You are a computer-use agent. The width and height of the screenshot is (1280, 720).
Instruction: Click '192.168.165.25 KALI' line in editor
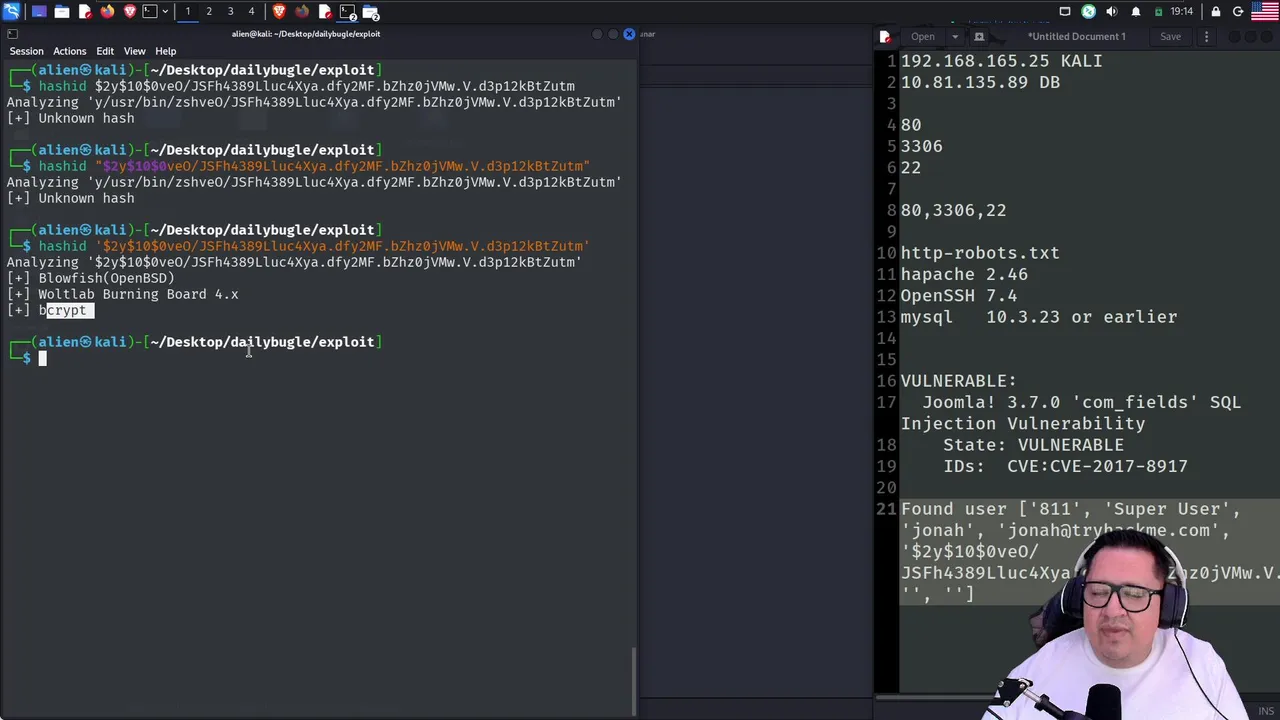coord(1001,61)
